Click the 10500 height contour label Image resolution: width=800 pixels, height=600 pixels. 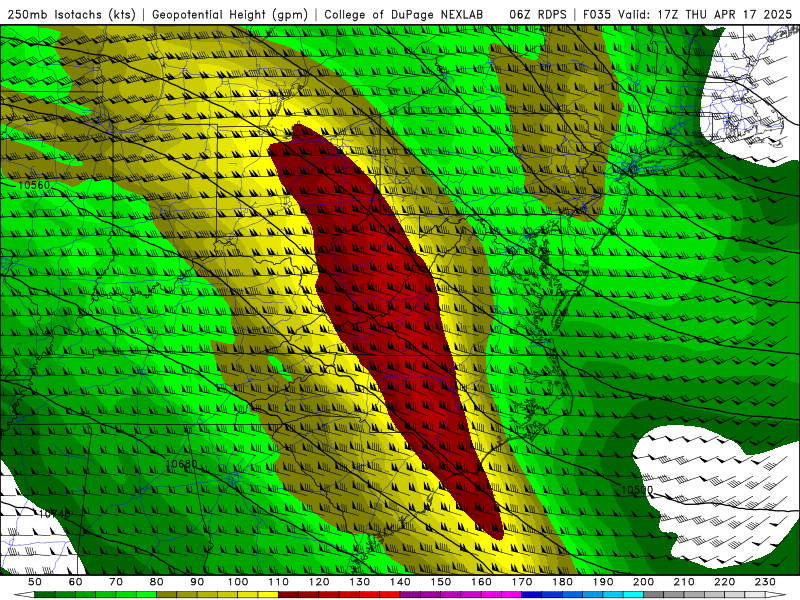coord(637,490)
